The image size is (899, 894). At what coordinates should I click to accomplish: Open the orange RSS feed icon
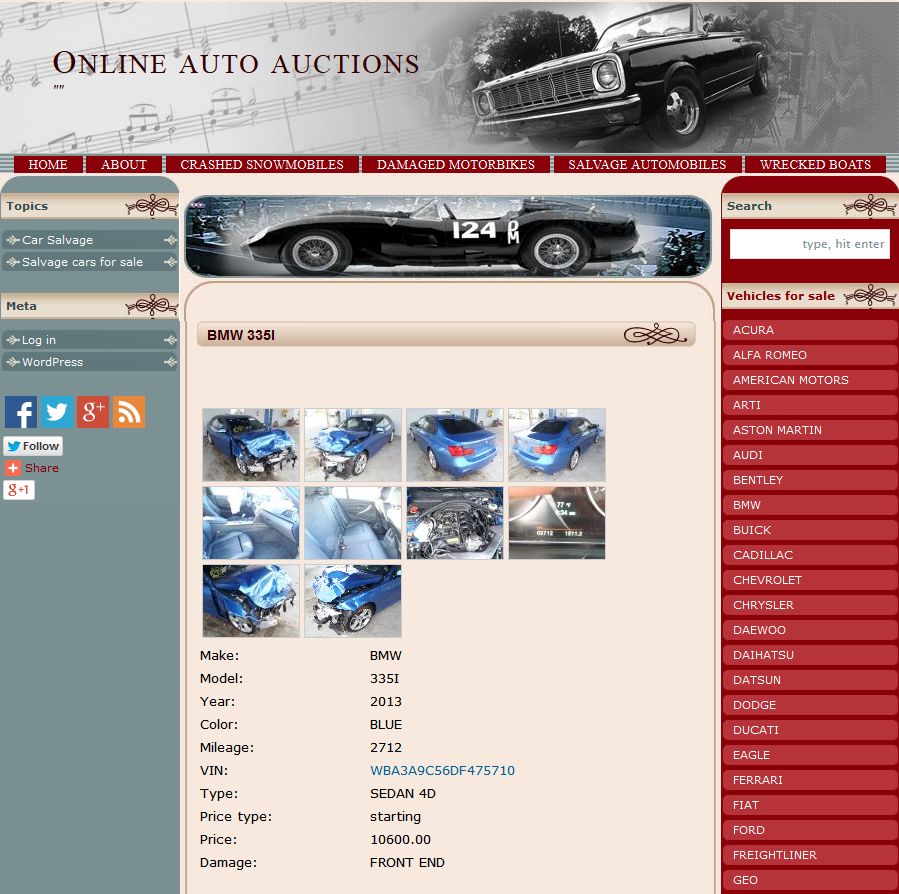(x=129, y=412)
